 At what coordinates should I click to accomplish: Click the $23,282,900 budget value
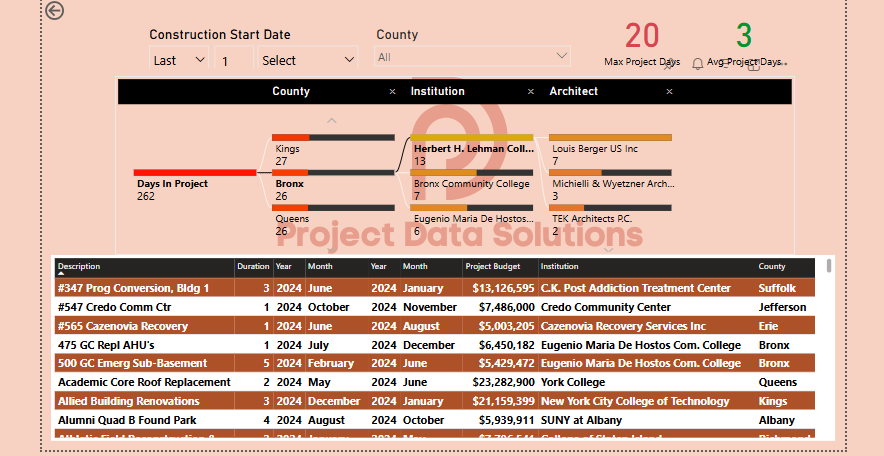click(x=503, y=382)
